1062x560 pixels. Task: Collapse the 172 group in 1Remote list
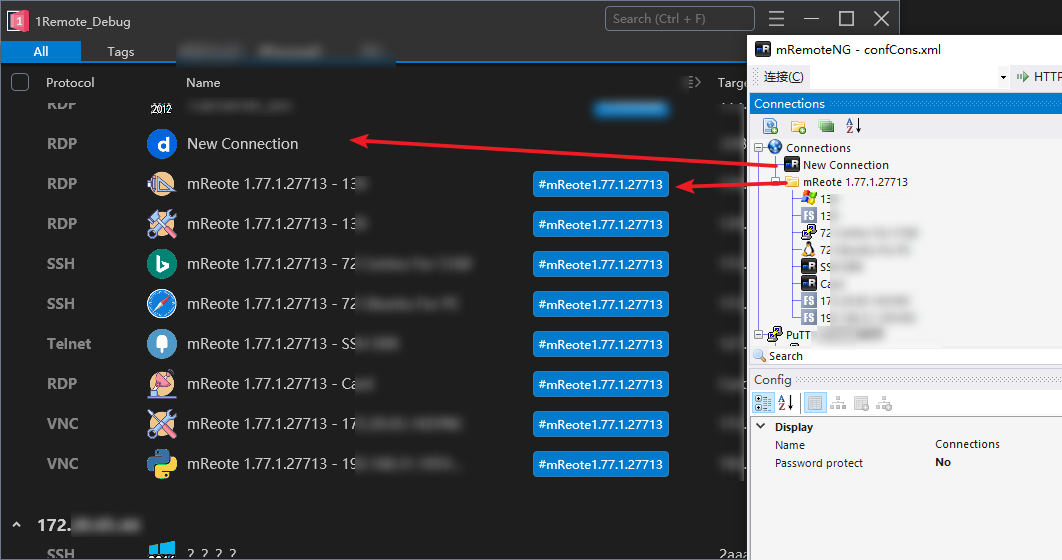click(x=16, y=525)
